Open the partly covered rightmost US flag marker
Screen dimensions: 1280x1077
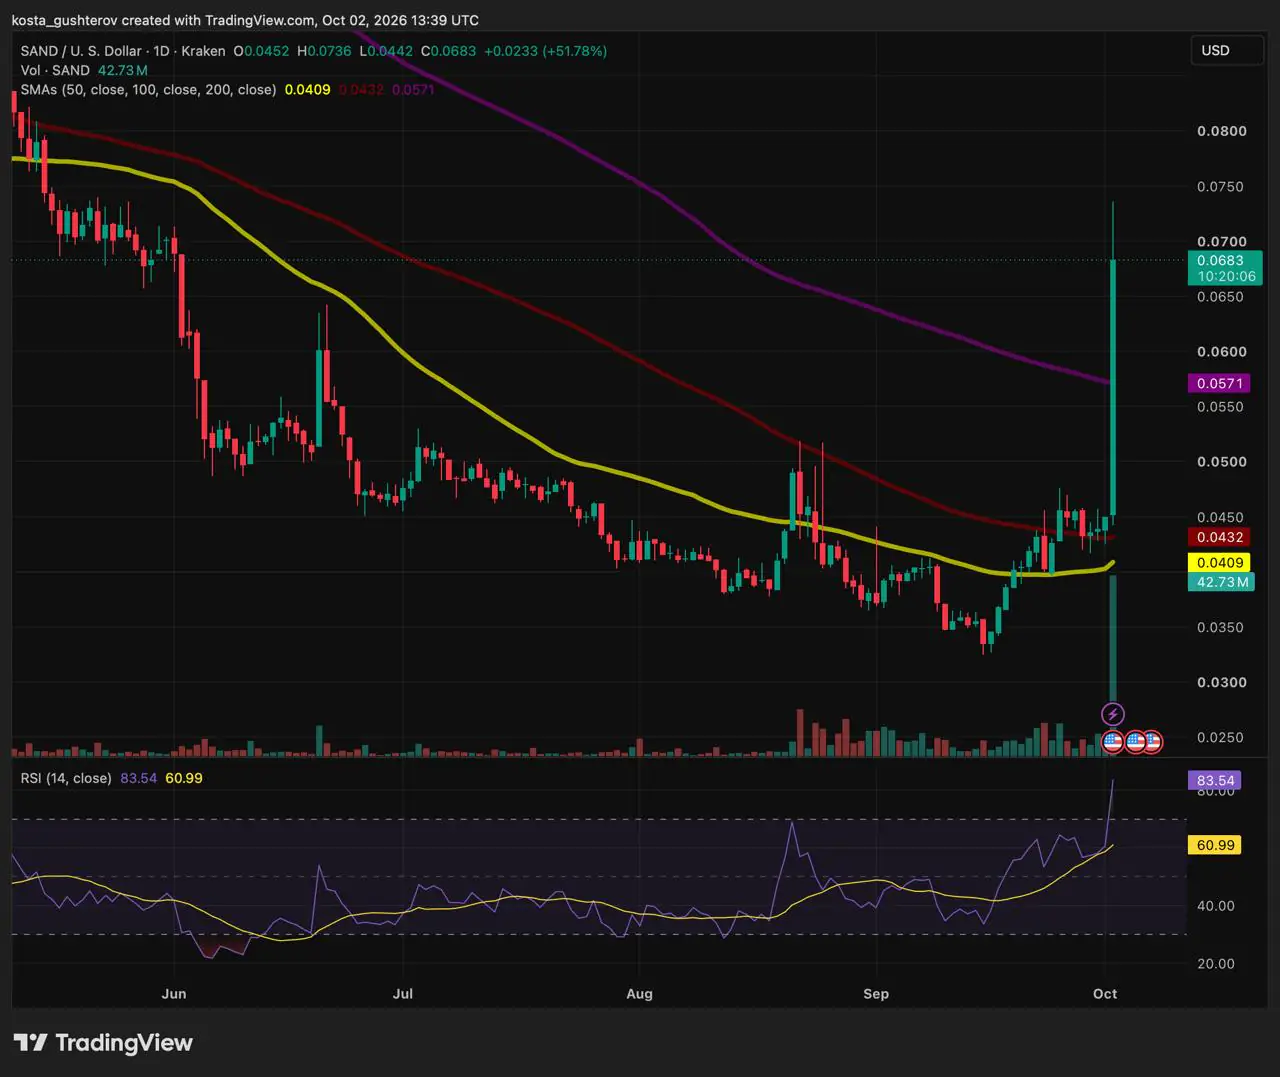pyautogui.click(x=1154, y=742)
